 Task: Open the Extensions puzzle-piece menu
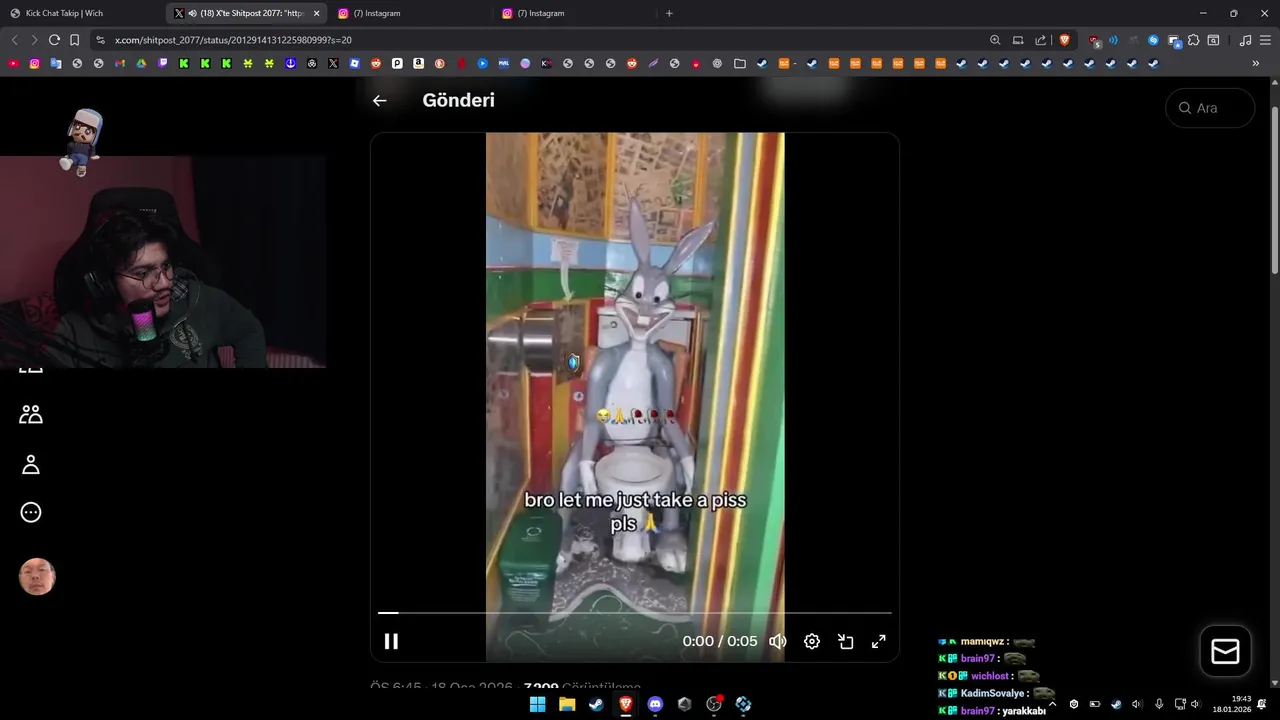pos(1193,40)
